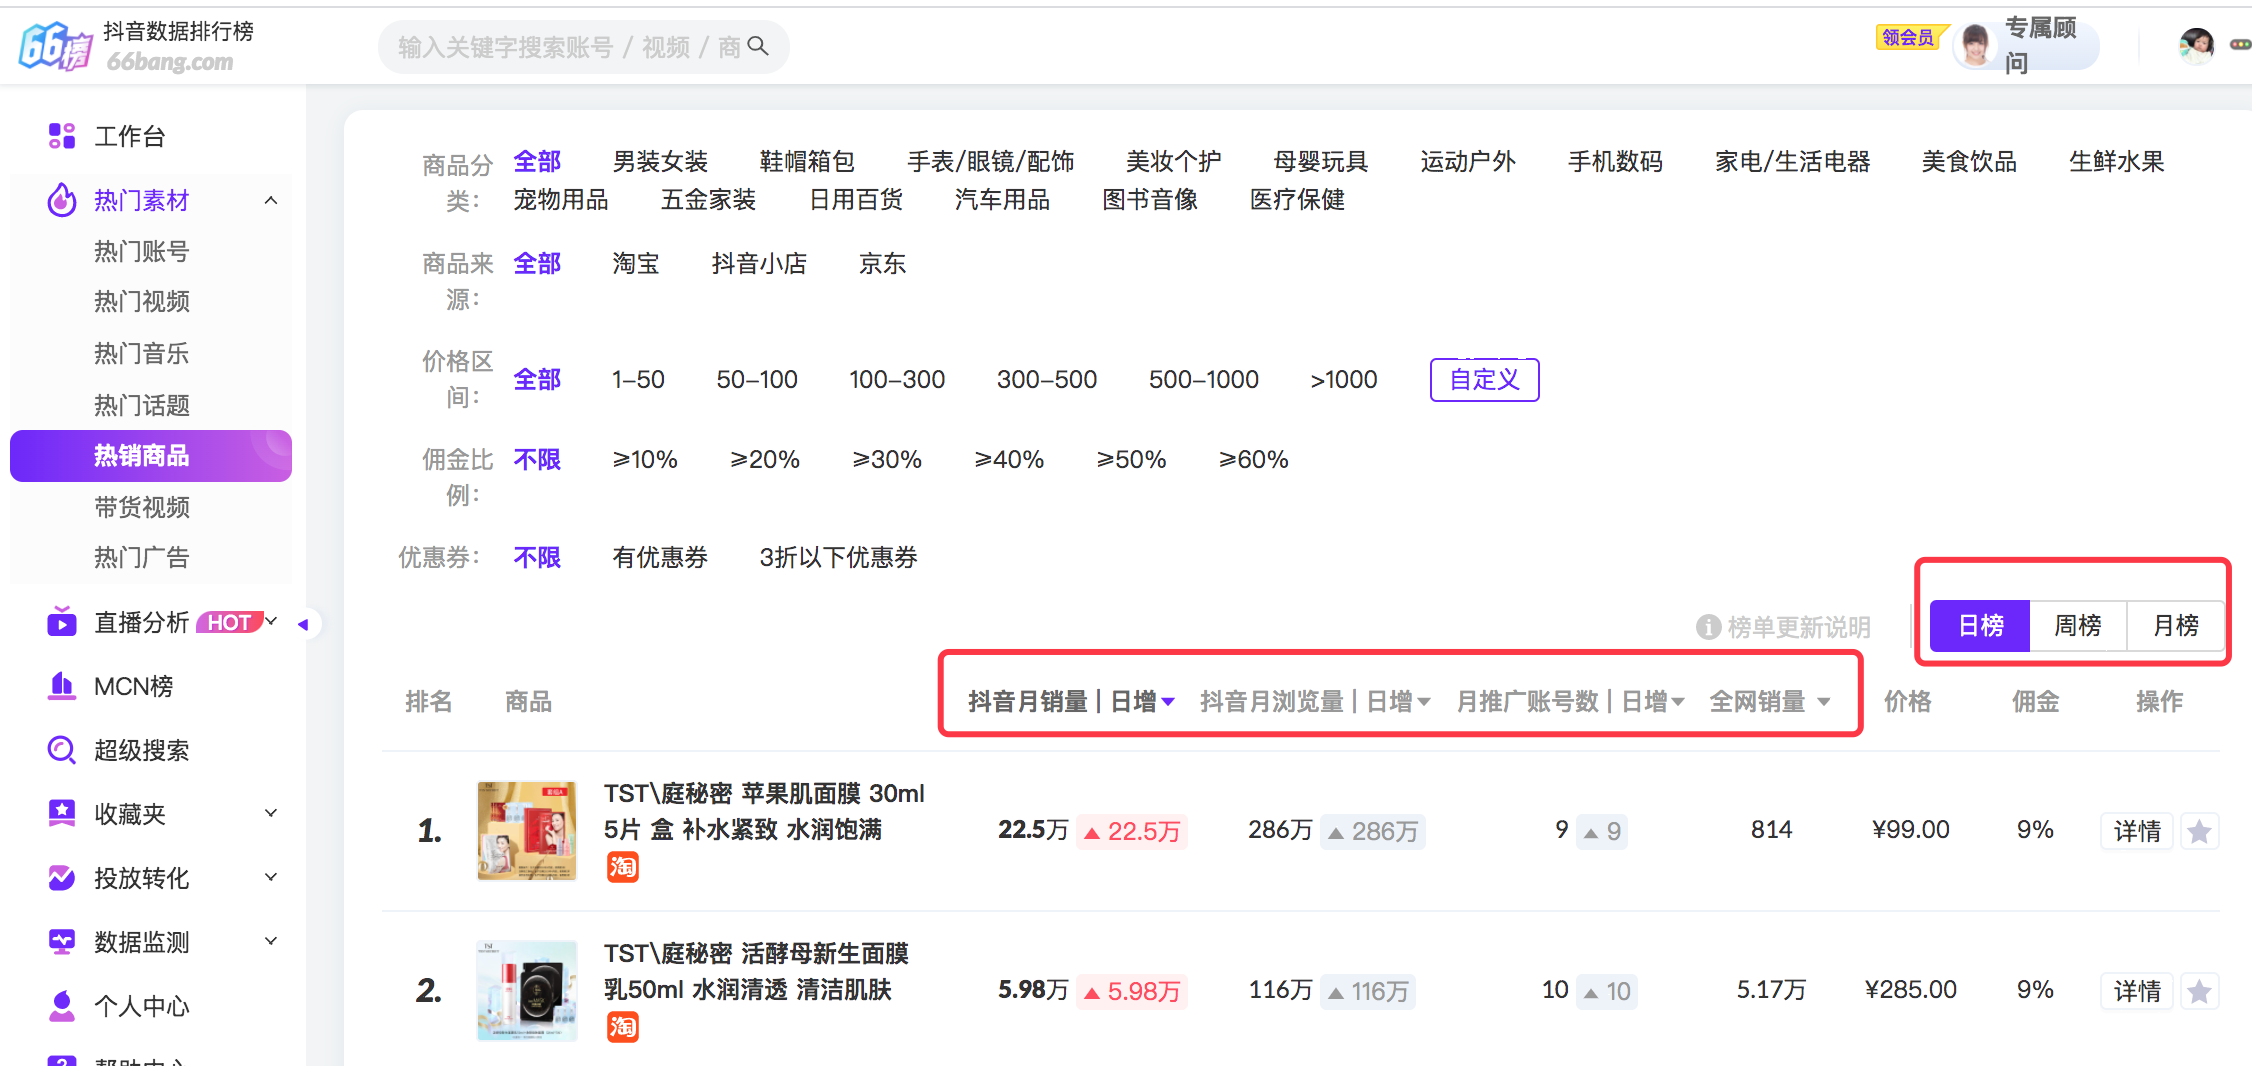Switch to the 日榜 tab

coord(1980,626)
